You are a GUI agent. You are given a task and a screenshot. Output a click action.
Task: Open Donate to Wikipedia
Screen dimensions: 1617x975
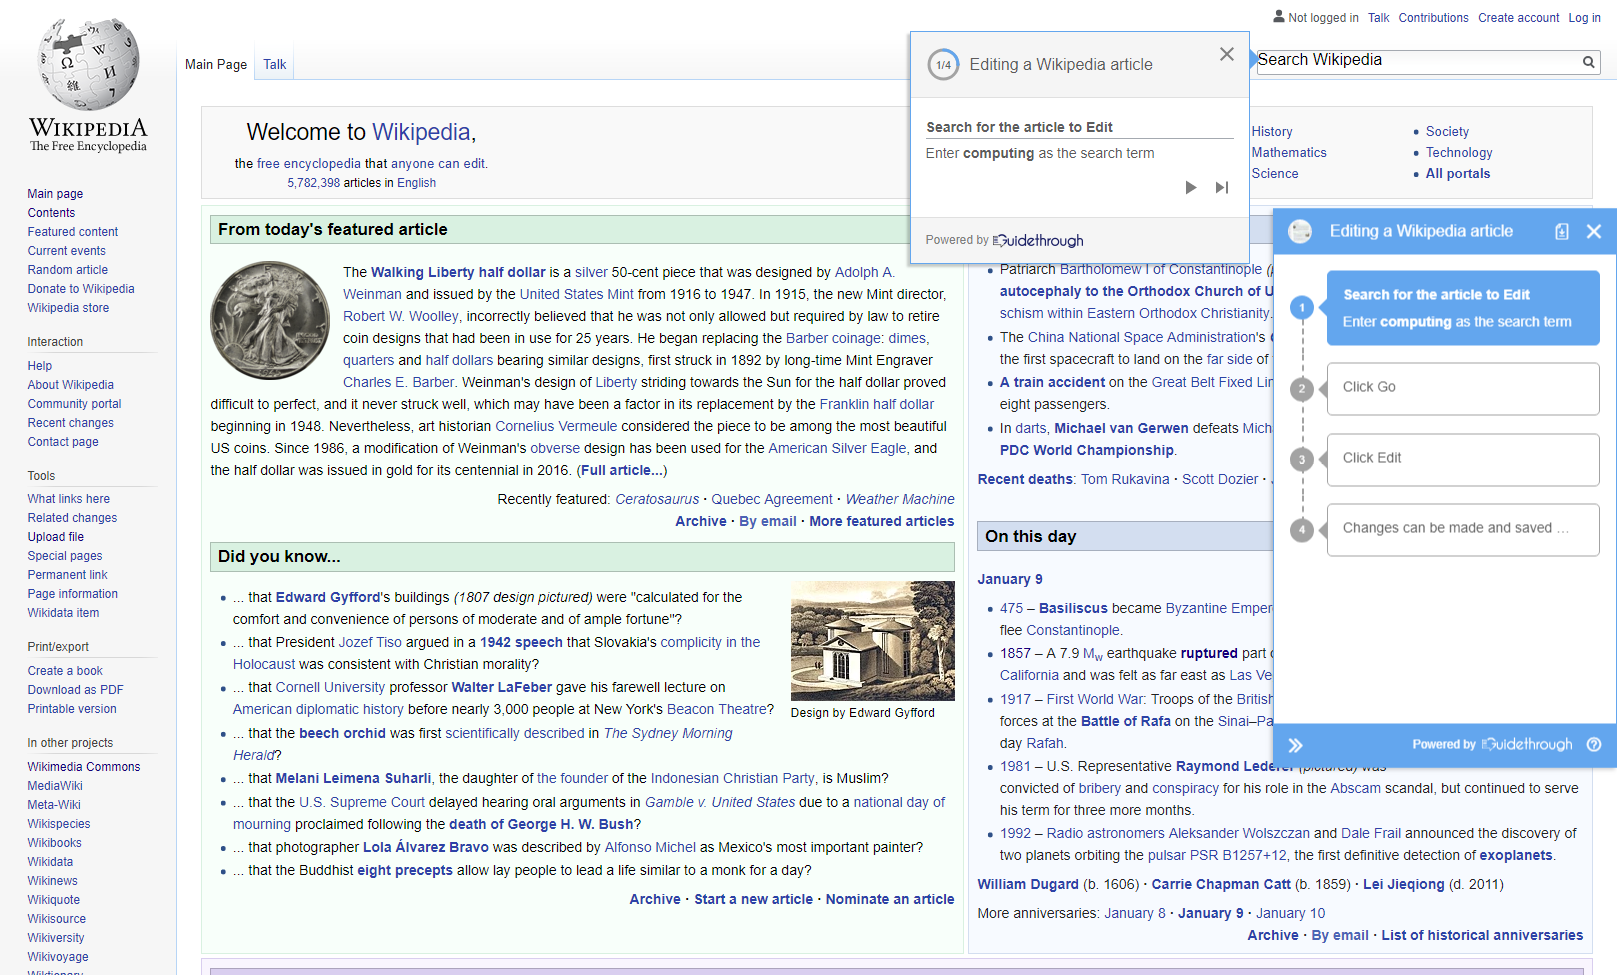[x=81, y=289]
